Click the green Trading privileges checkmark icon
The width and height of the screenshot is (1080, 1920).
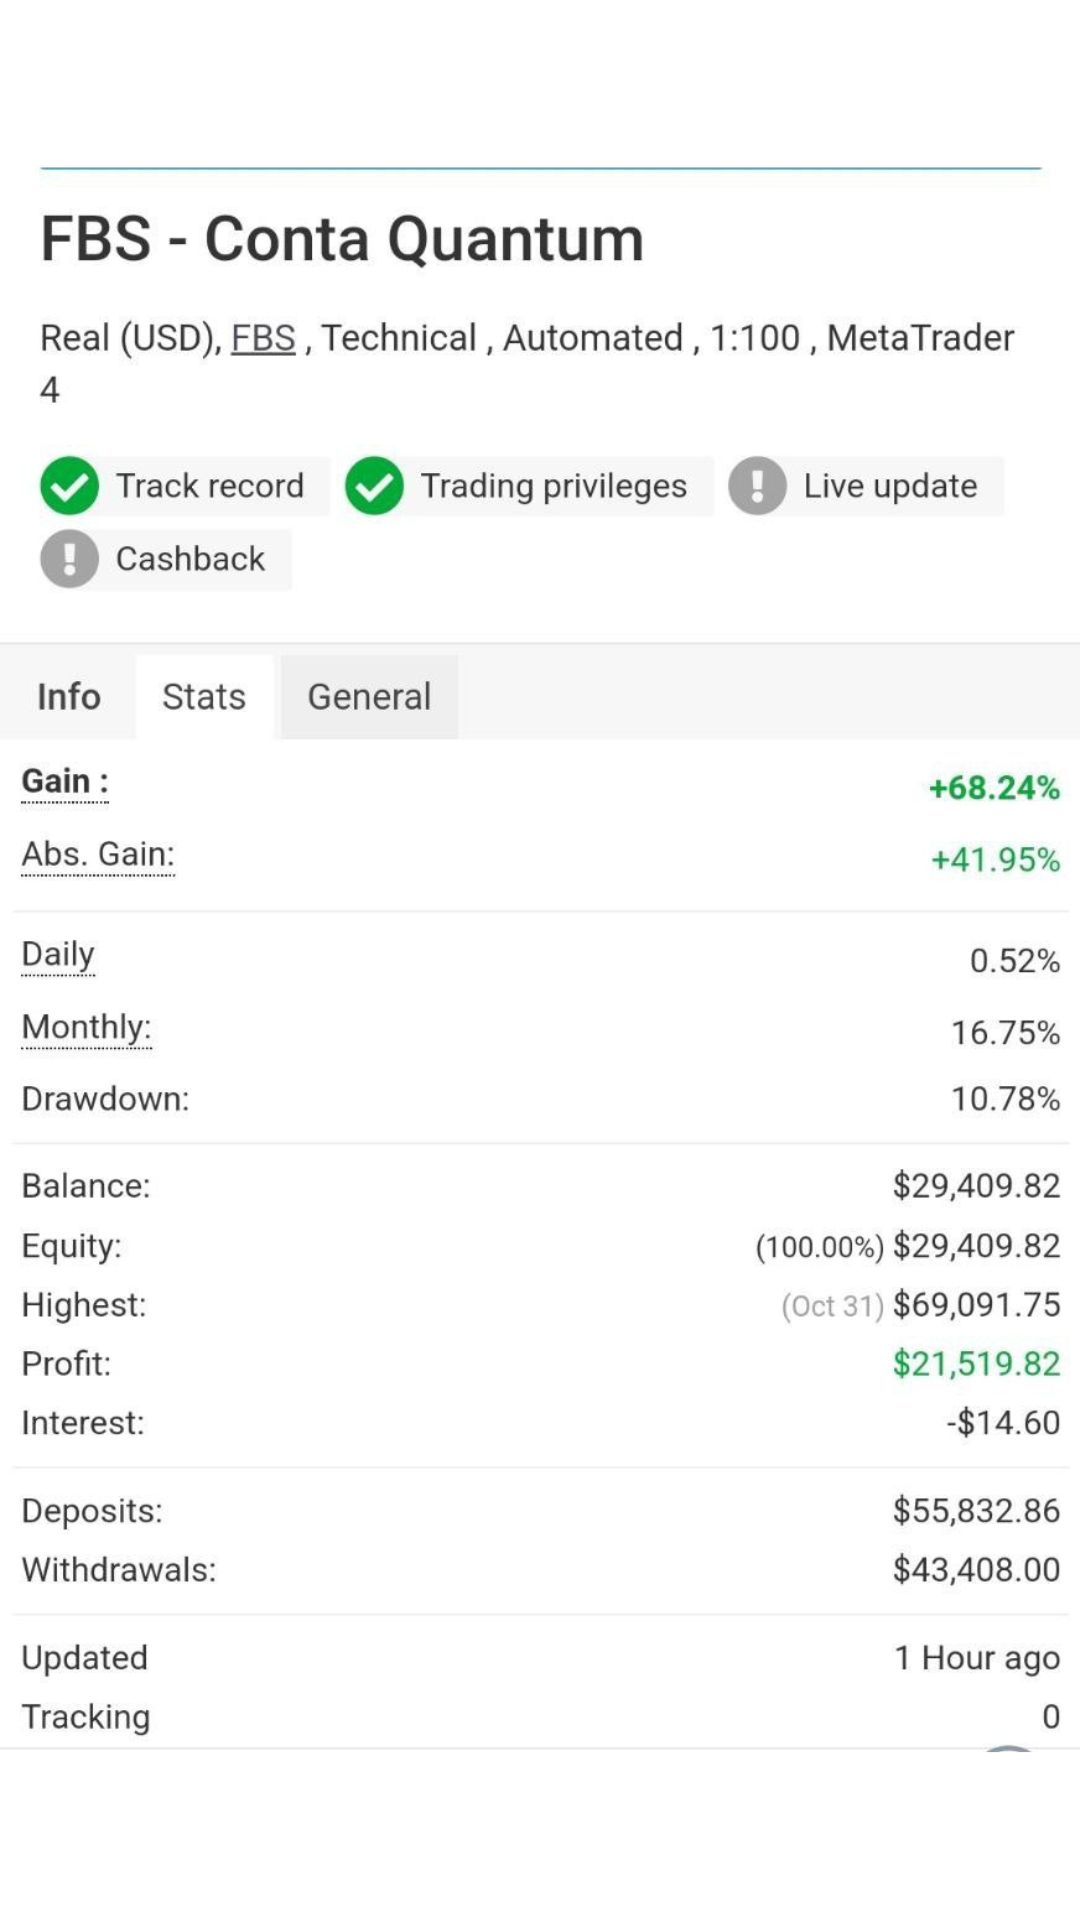[x=374, y=486]
